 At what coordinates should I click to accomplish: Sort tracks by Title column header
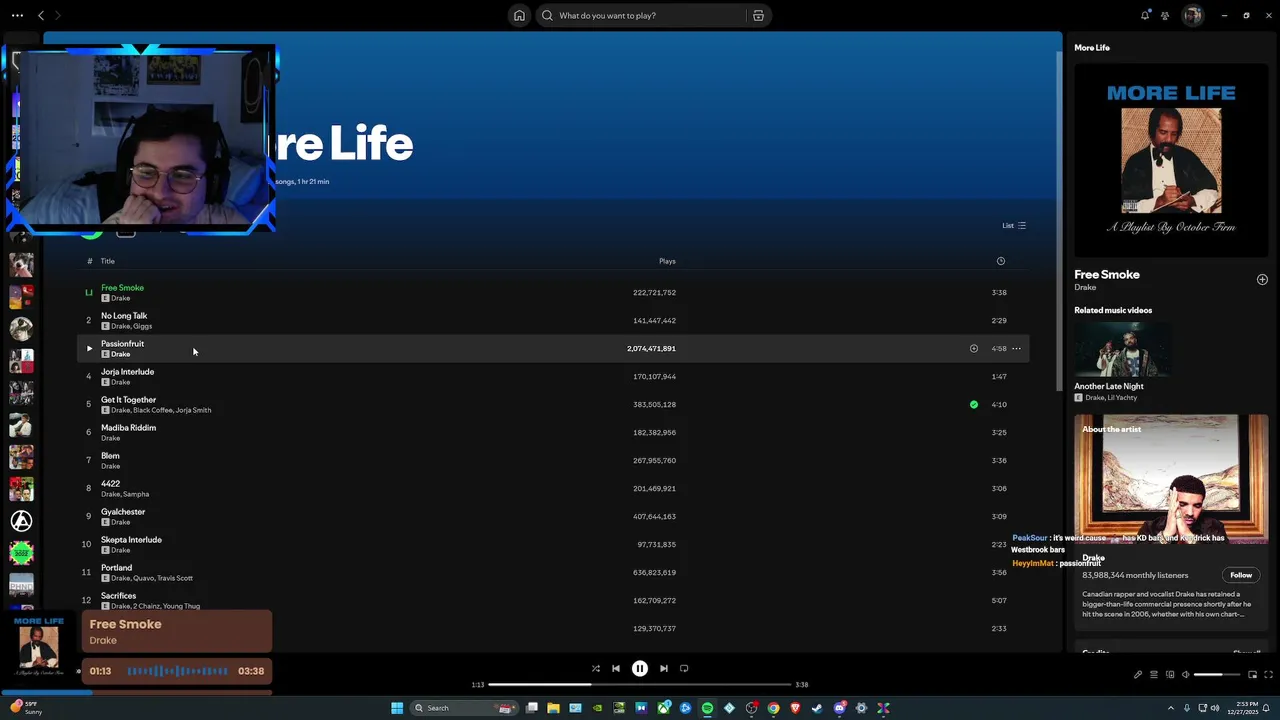107,261
